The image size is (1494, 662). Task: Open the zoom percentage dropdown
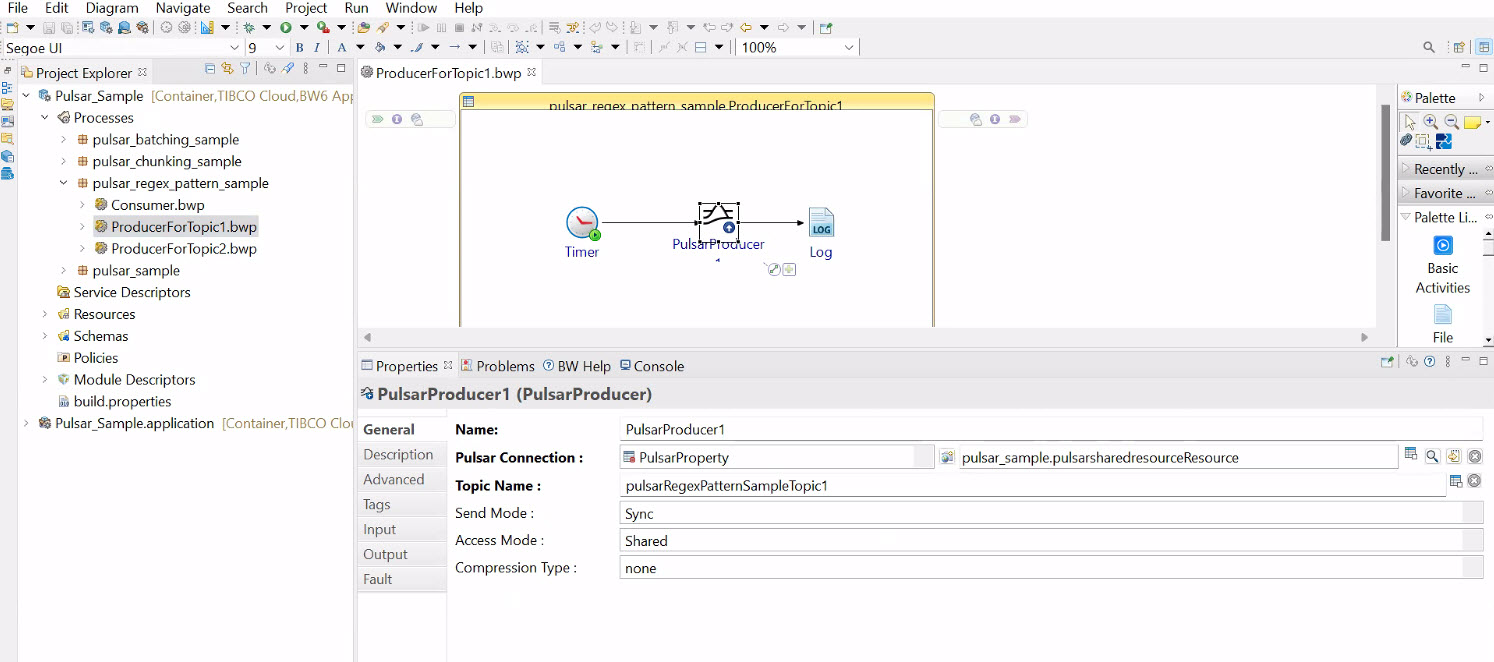click(849, 47)
